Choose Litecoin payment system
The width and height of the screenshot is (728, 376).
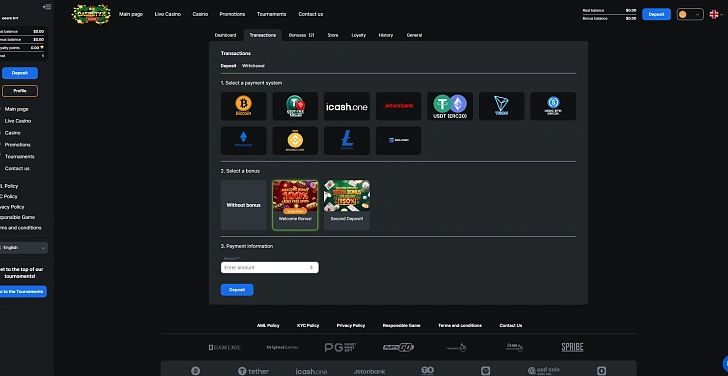[x=347, y=140]
